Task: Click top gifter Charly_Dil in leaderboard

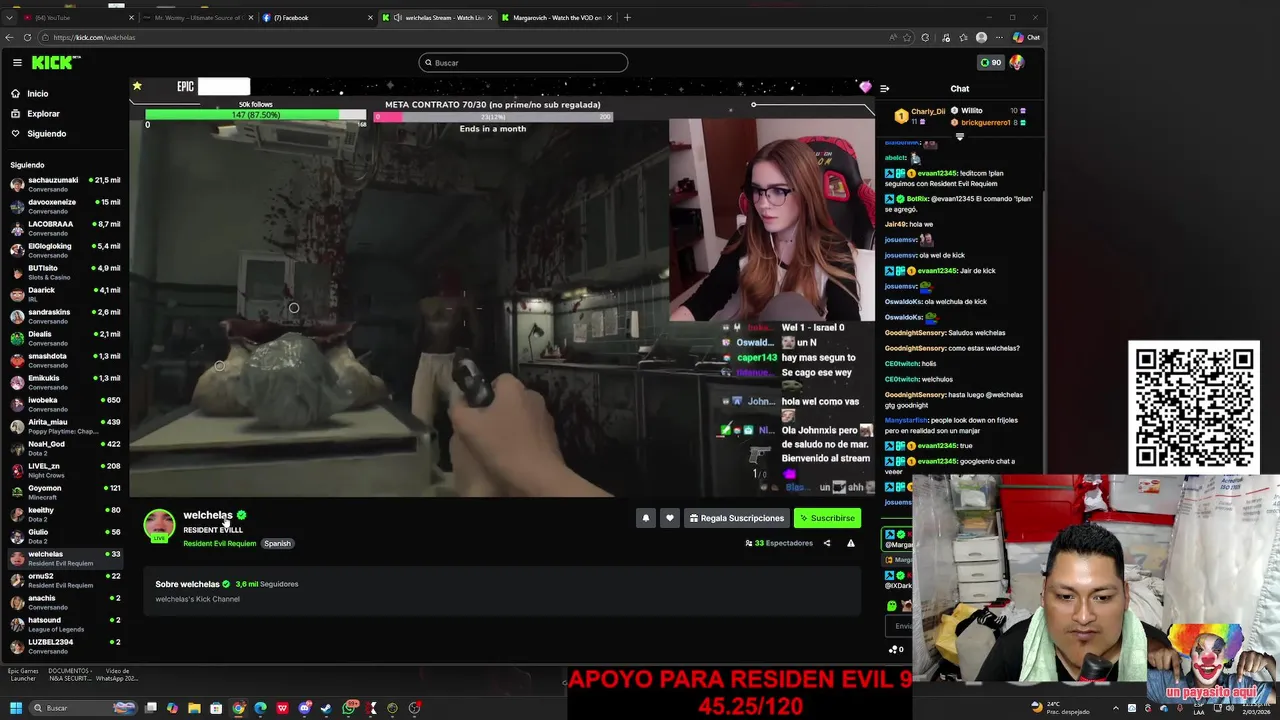Action: pyautogui.click(x=921, y=116)
